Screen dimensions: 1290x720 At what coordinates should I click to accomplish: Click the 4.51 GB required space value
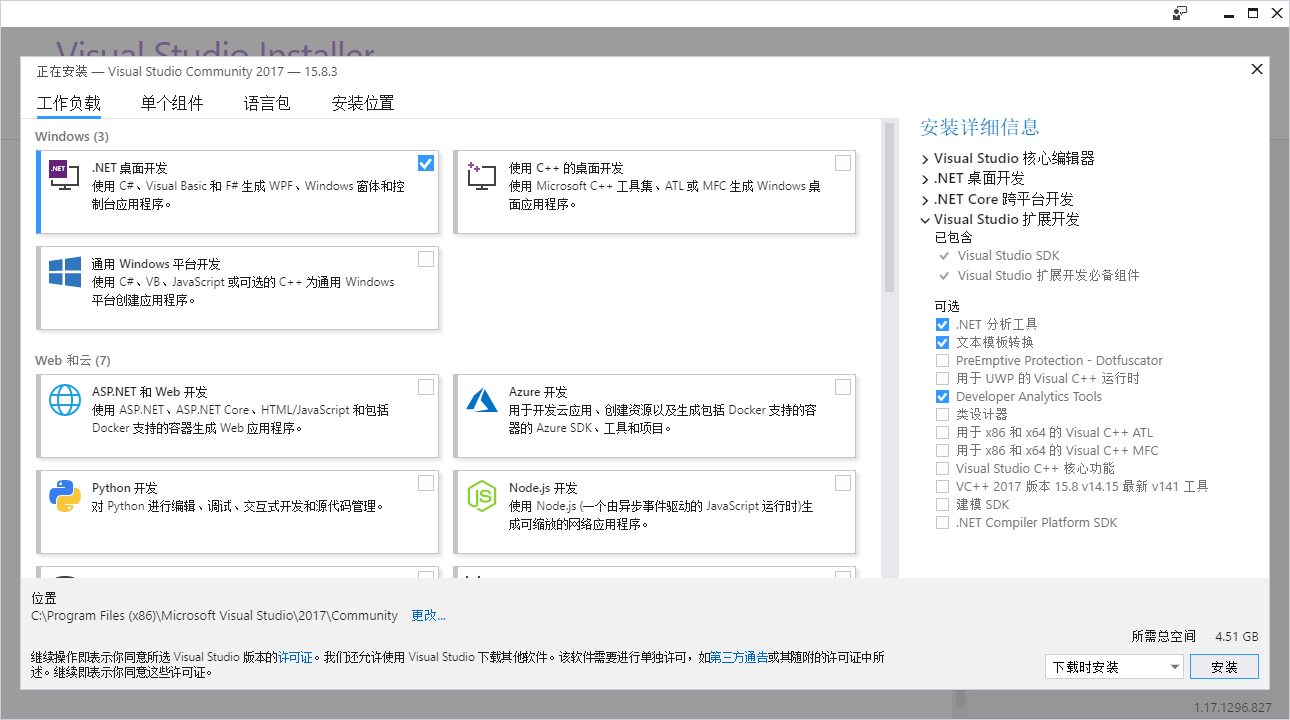click(1237, 637)
